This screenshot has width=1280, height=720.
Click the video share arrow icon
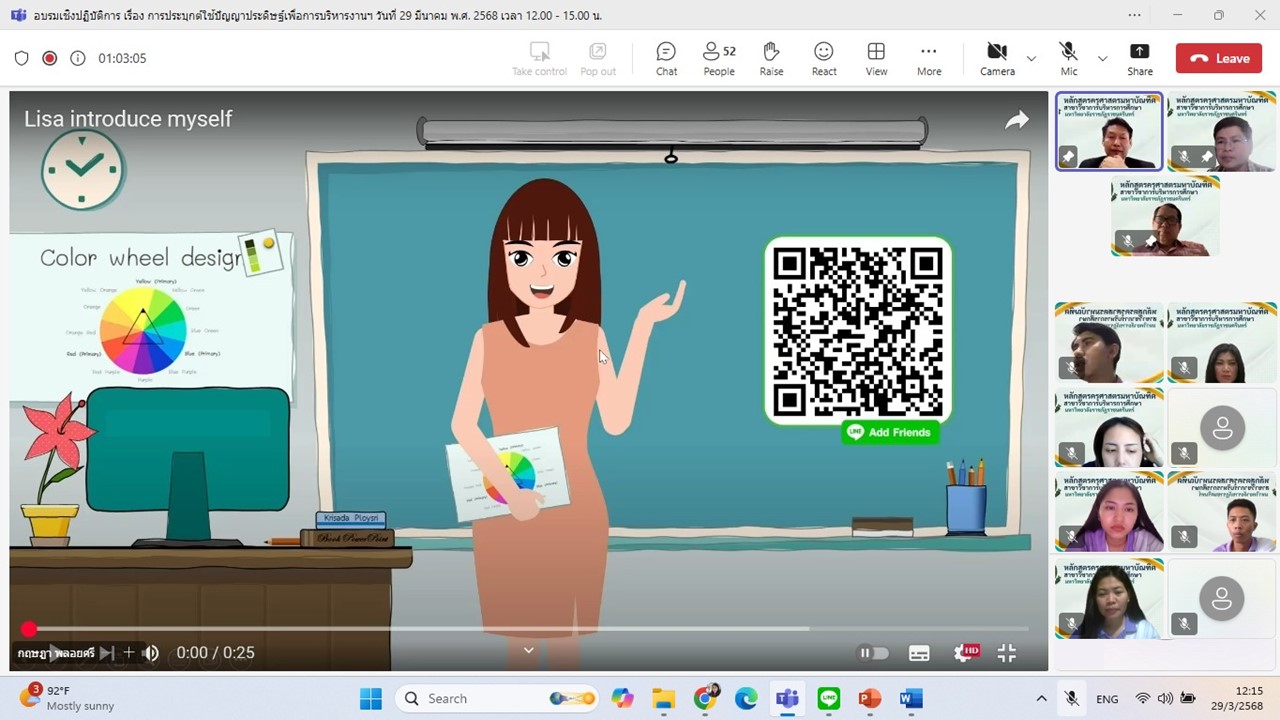pyautogui.click(x=1017, y=120)
